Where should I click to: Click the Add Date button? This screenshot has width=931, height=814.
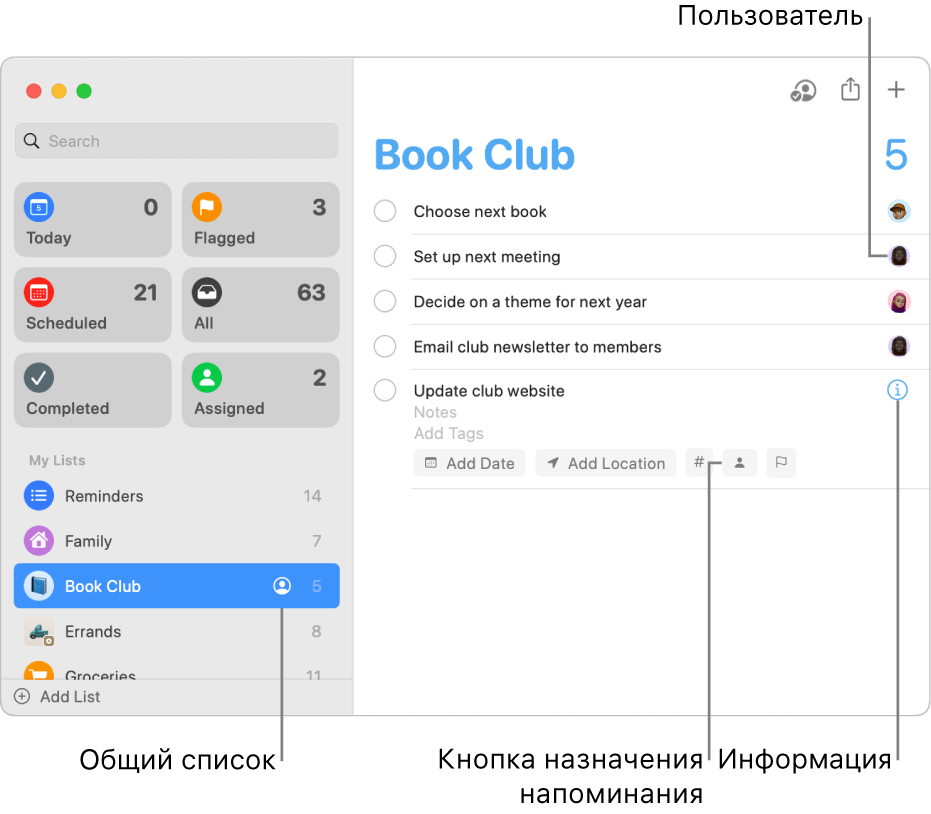click(470, 463)
